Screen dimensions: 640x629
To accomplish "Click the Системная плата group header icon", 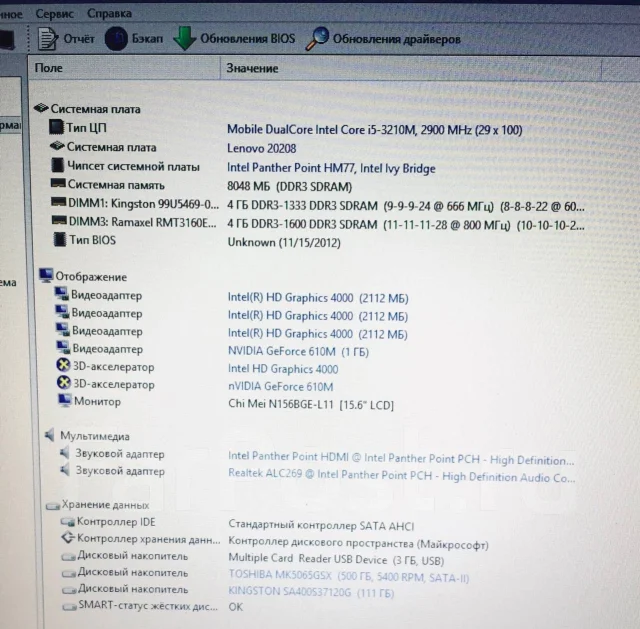I will pyautogui.click(x=41, y=108).
